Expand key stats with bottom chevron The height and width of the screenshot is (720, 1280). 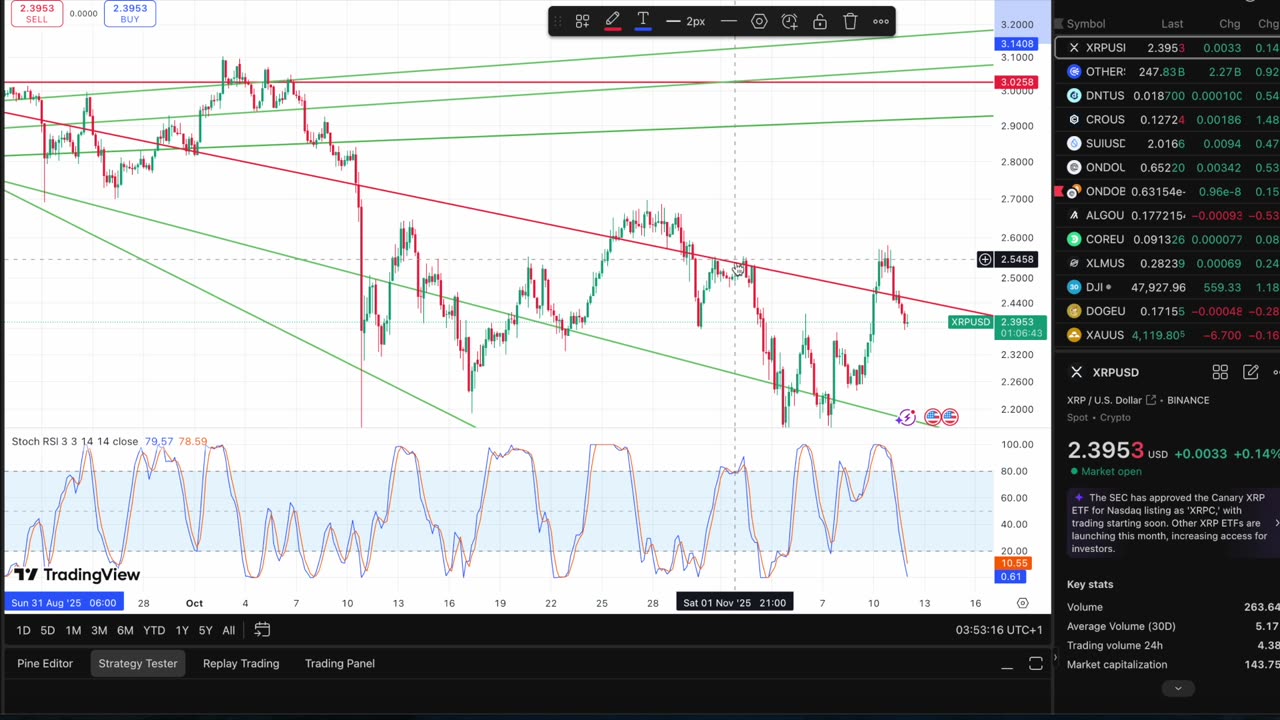pyautogui.click(x=1178, y=688)
